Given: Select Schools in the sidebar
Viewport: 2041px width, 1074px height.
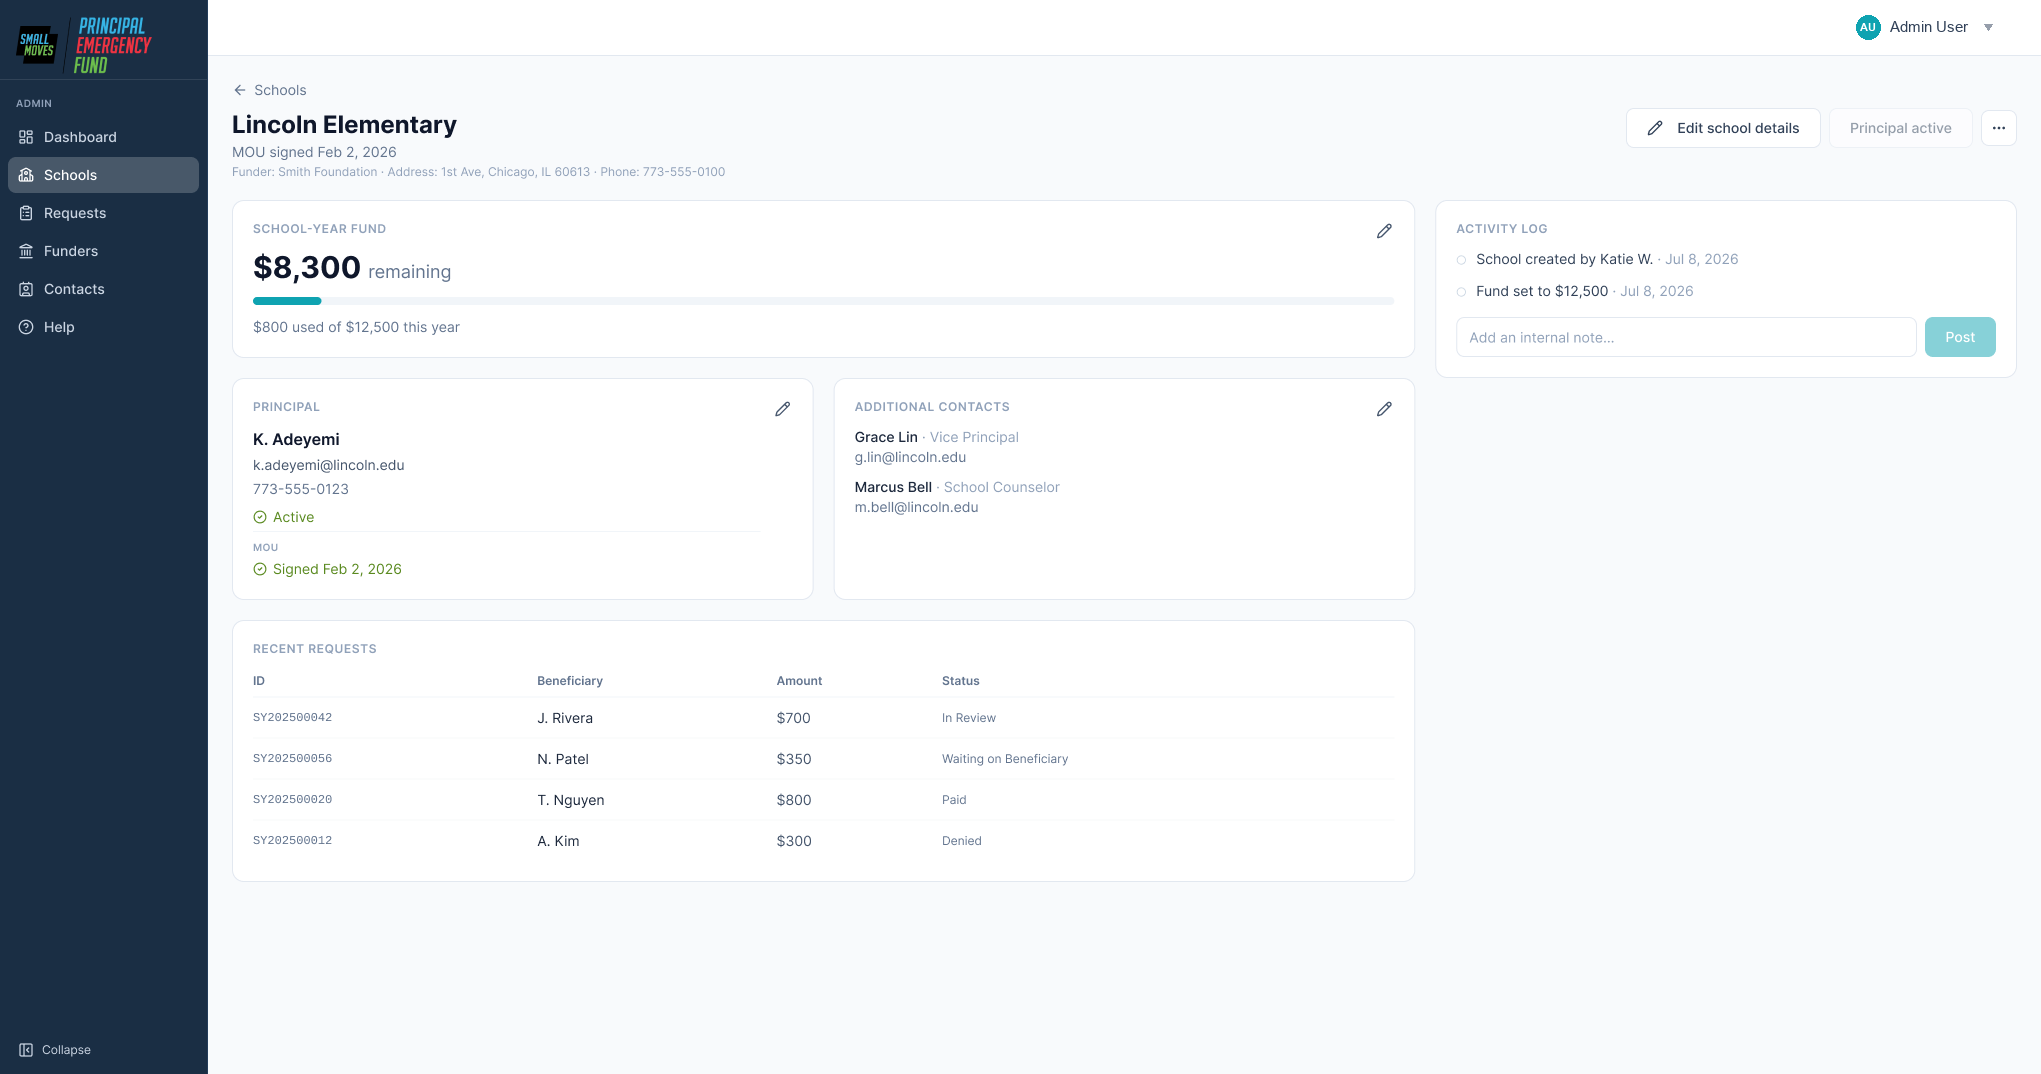Looking at the screenshot, I should pyautogui.click(x=103, y=175).
